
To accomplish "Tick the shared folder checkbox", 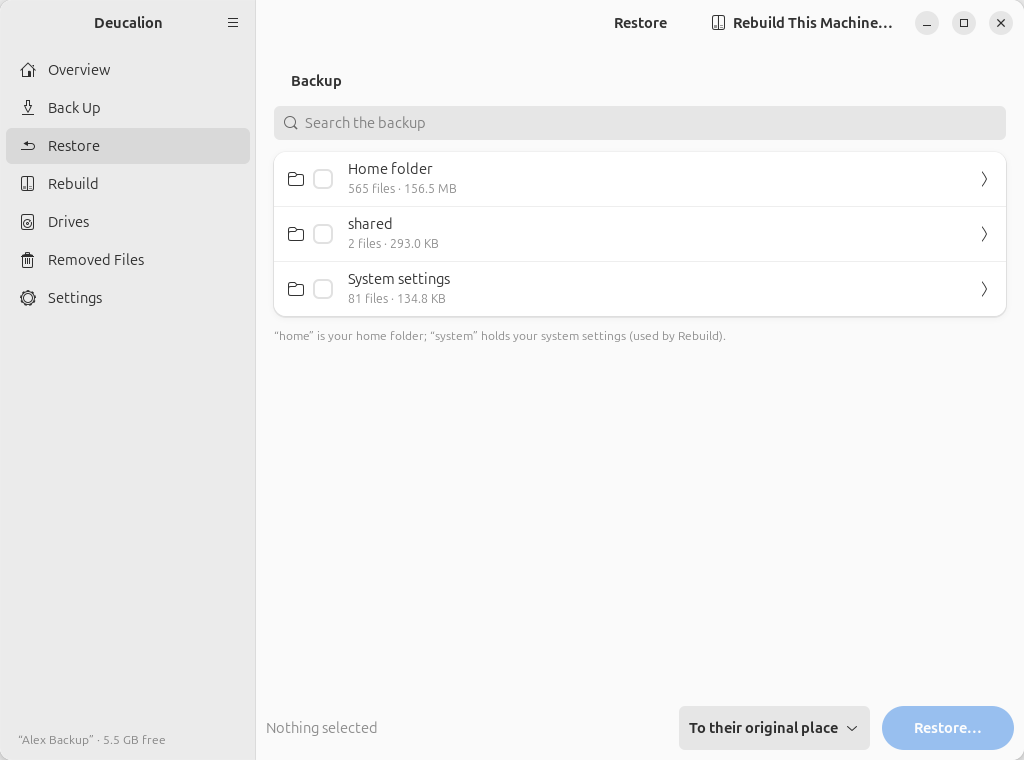I will click(x=323, y=234).
